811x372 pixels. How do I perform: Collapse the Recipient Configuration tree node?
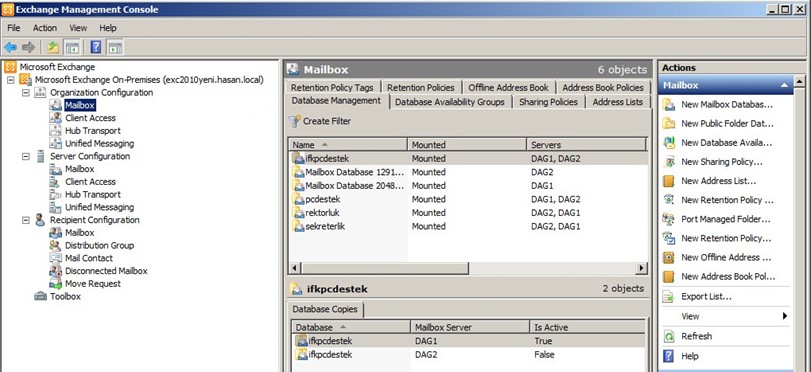click(x=26, y=220)
